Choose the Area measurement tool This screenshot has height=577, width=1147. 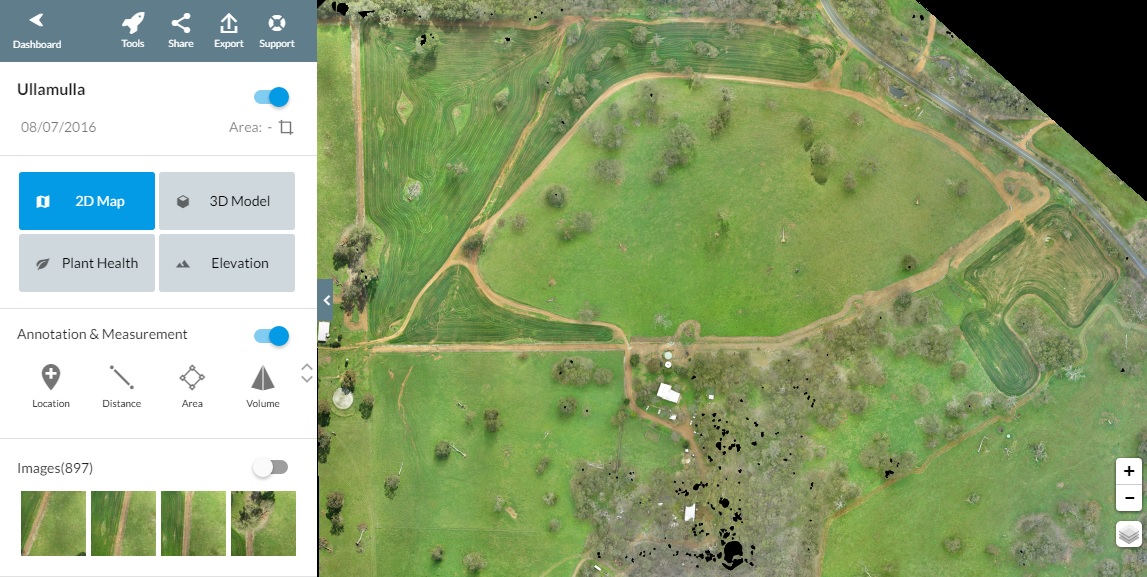click(192, 386)
